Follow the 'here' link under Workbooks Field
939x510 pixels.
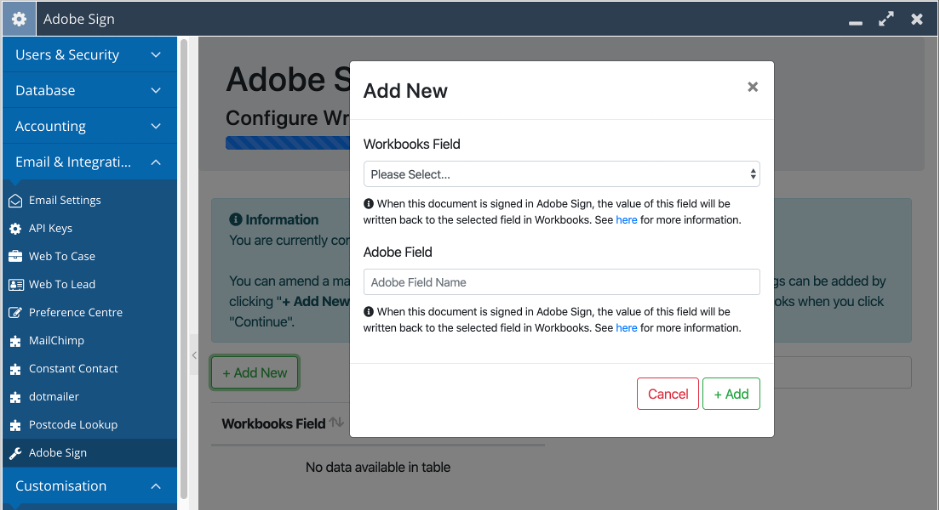[x=626, y=220]
